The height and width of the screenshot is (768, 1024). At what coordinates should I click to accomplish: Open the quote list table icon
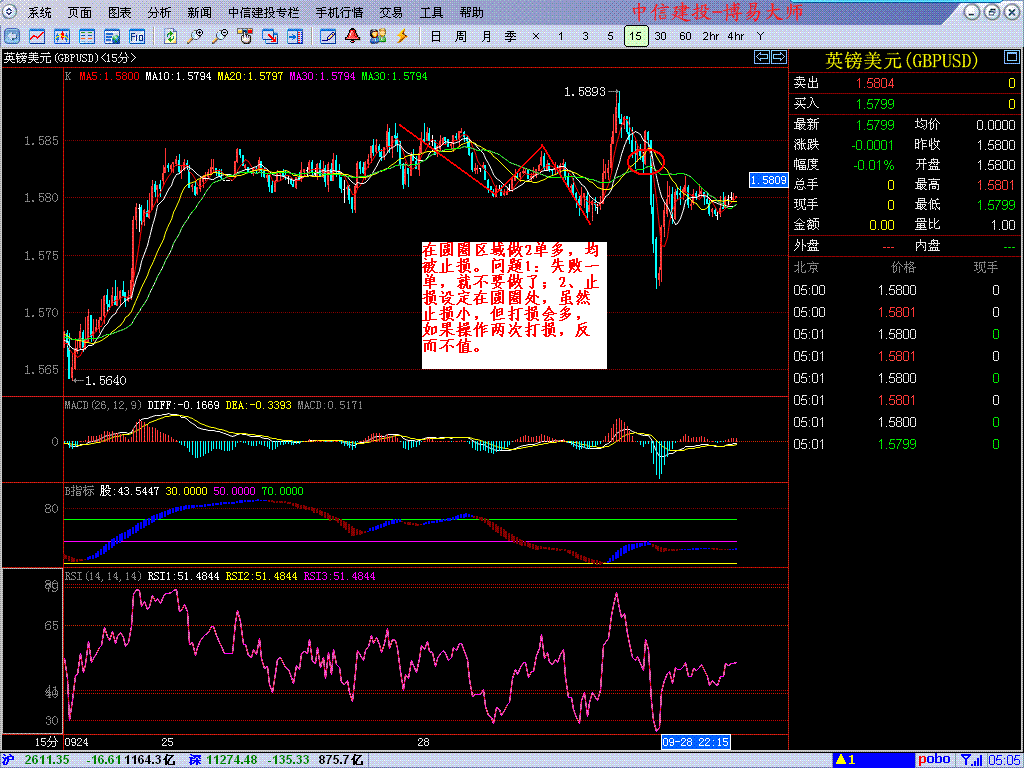click(x=87, y=37)
